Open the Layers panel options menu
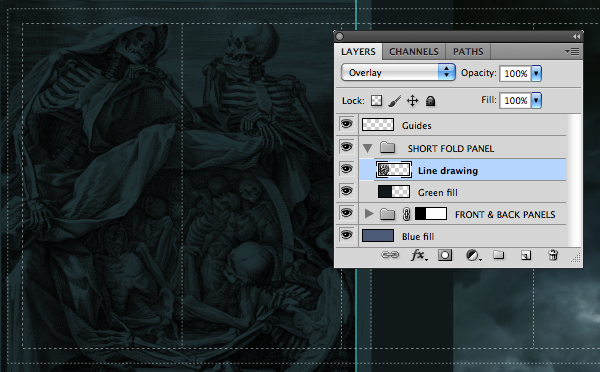The width and height of the screenshot is (600, 372). [572, 51]
